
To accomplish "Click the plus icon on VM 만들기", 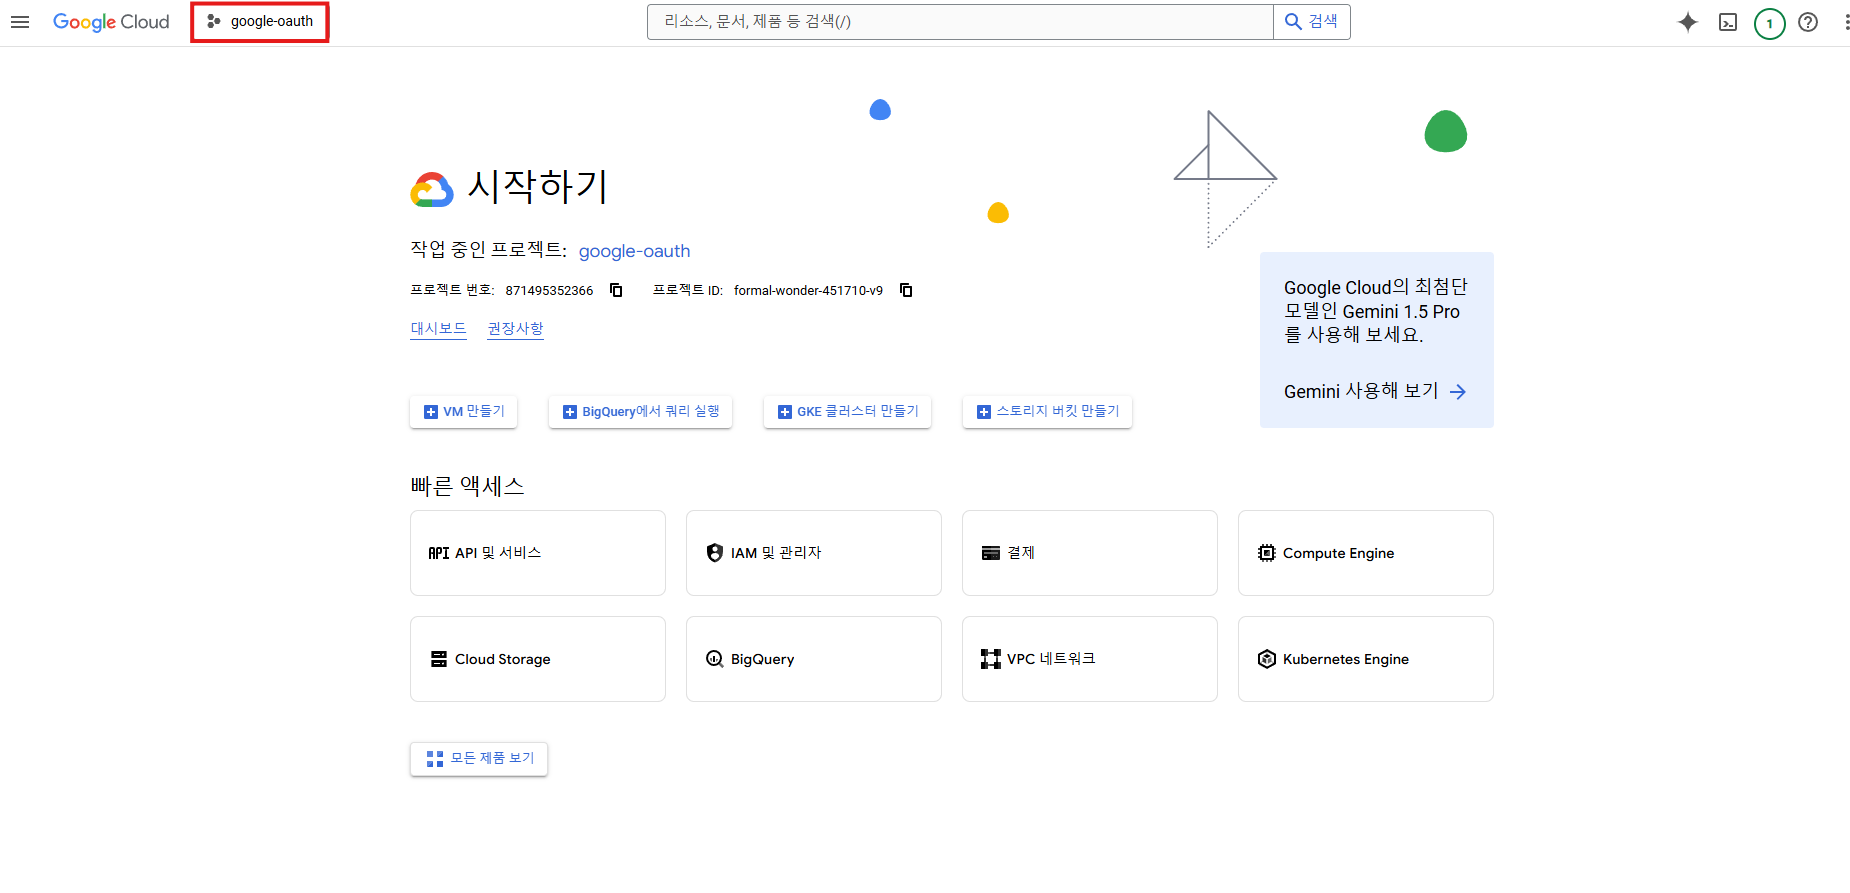I will point(431,412).
